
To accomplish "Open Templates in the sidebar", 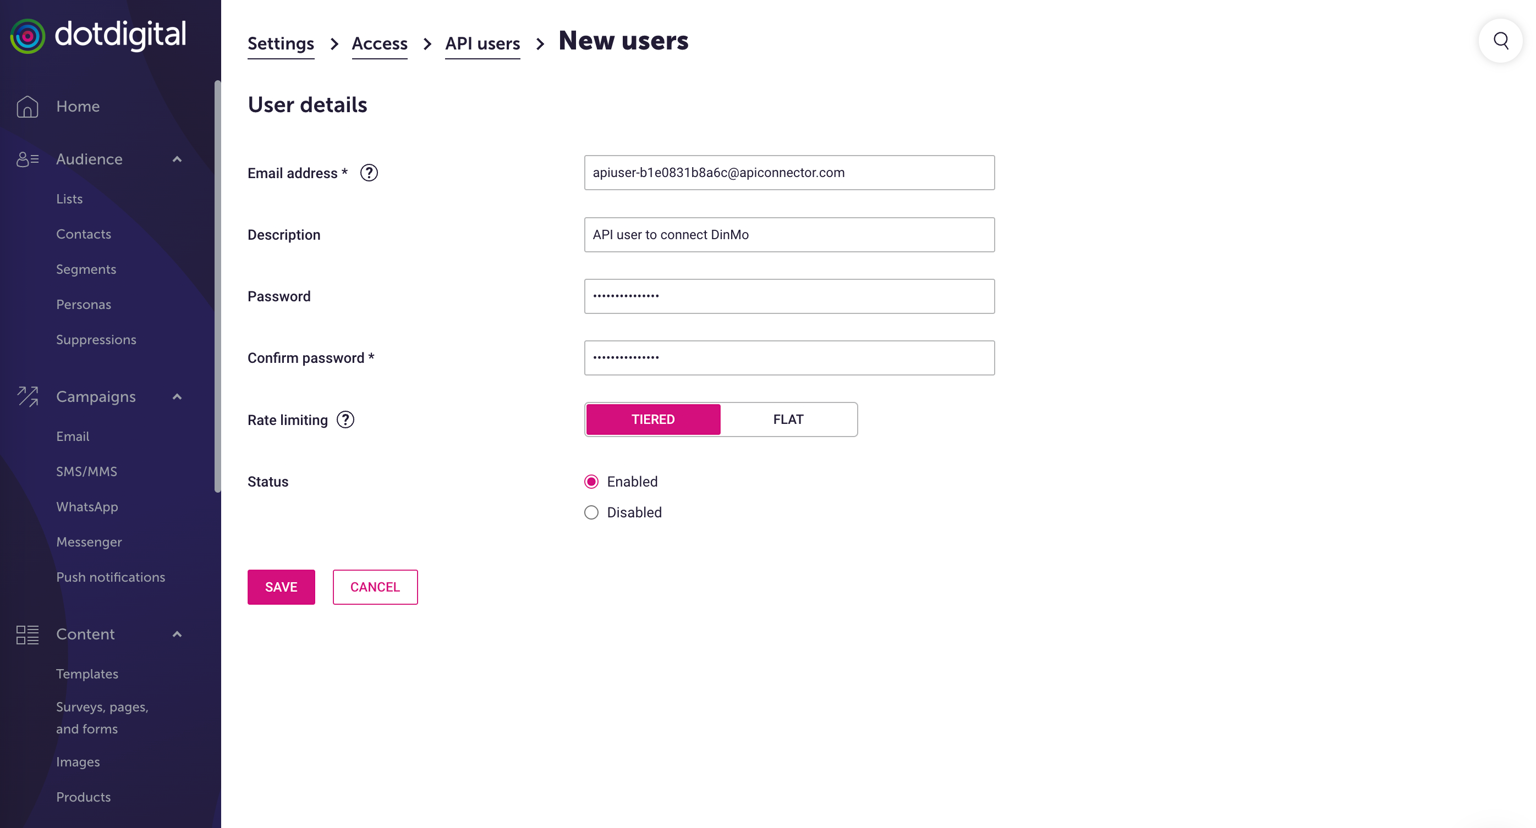I will 87,674.
